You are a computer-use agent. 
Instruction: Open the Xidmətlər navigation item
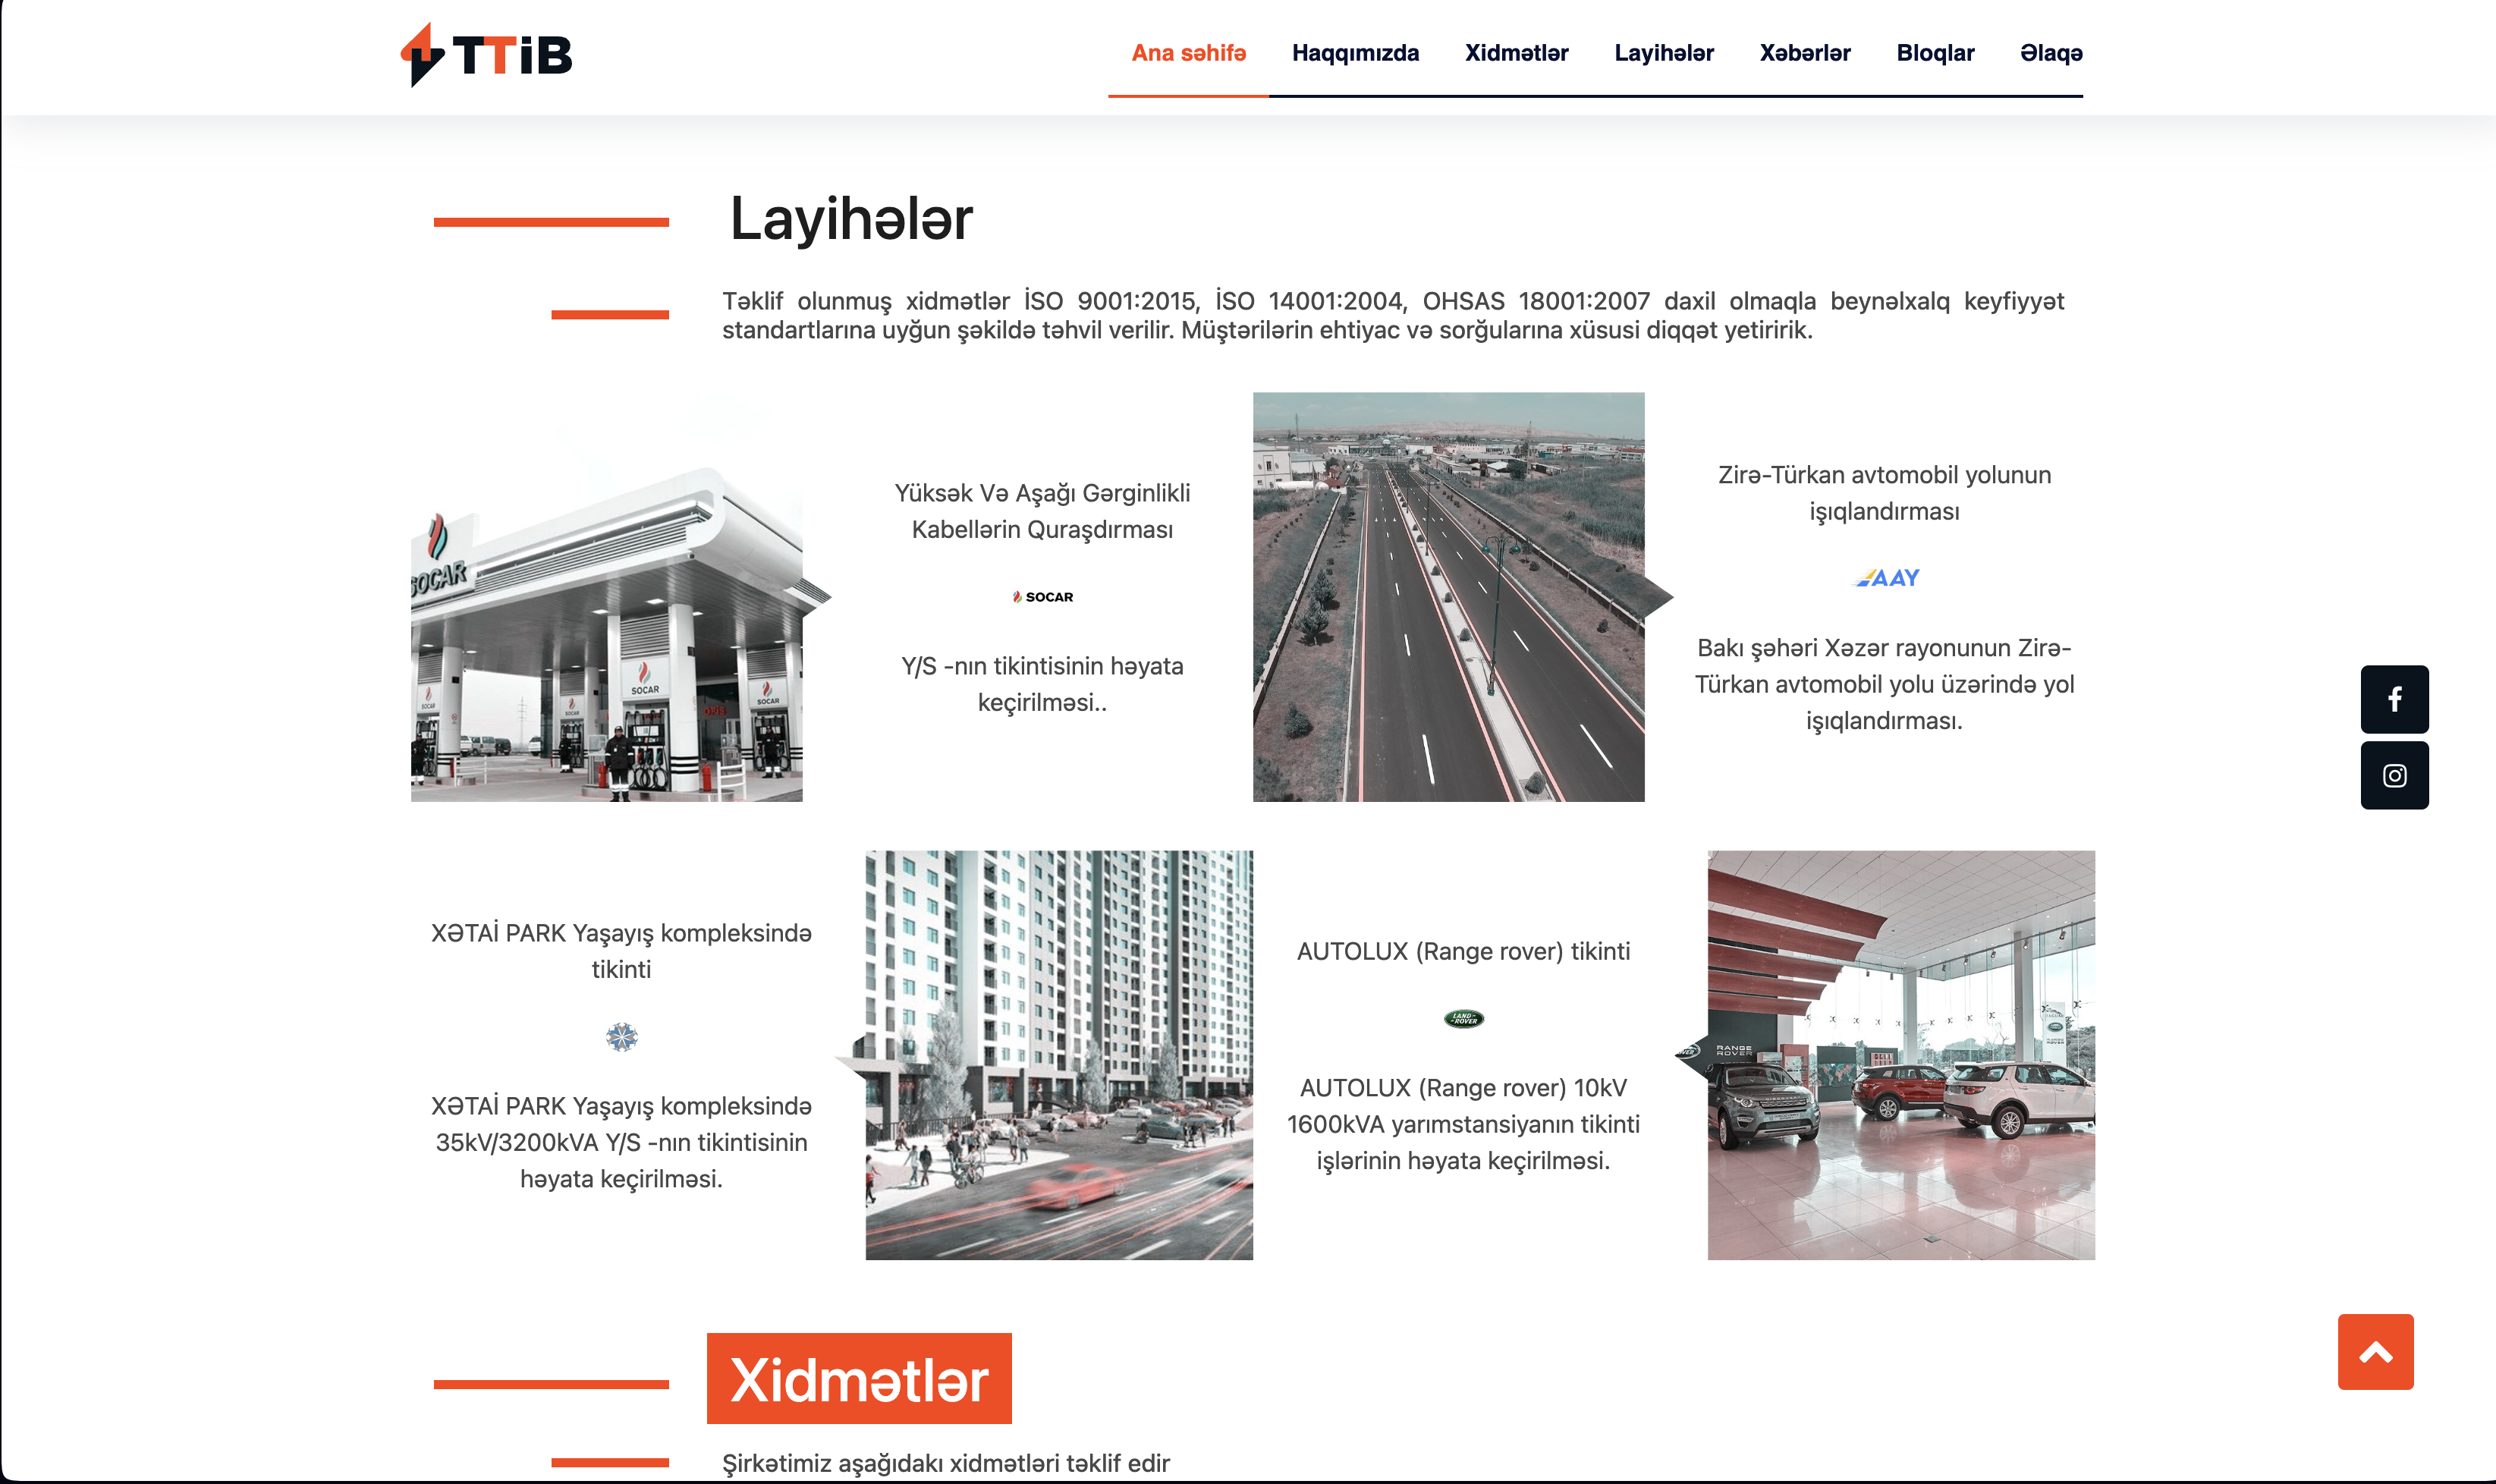(x=1516, y=53)
